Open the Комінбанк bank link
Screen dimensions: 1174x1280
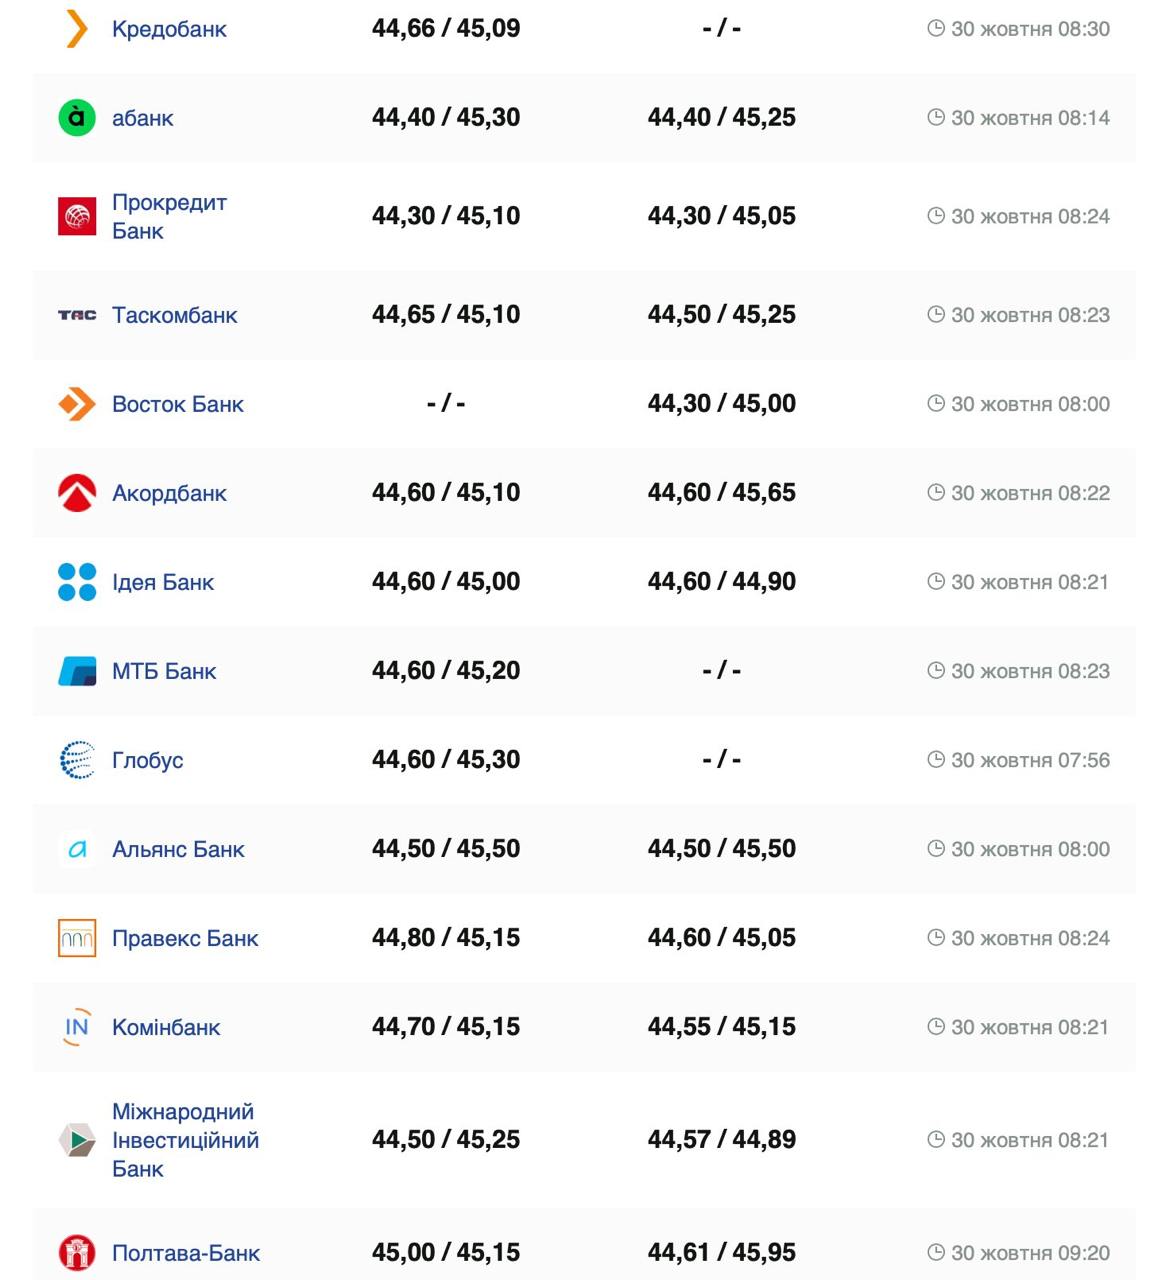(x=166, y=1027)
